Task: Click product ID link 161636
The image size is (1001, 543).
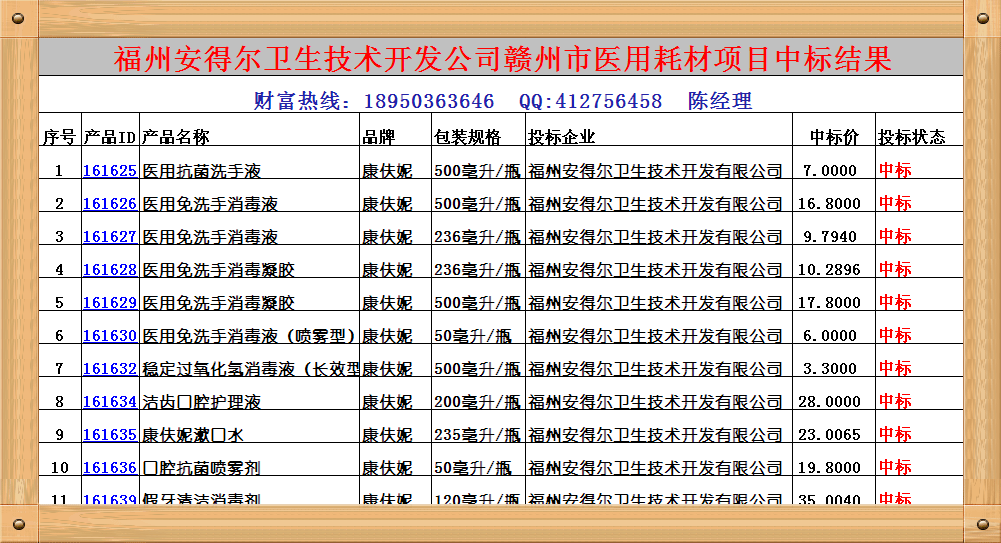Action: pos(109,468)
